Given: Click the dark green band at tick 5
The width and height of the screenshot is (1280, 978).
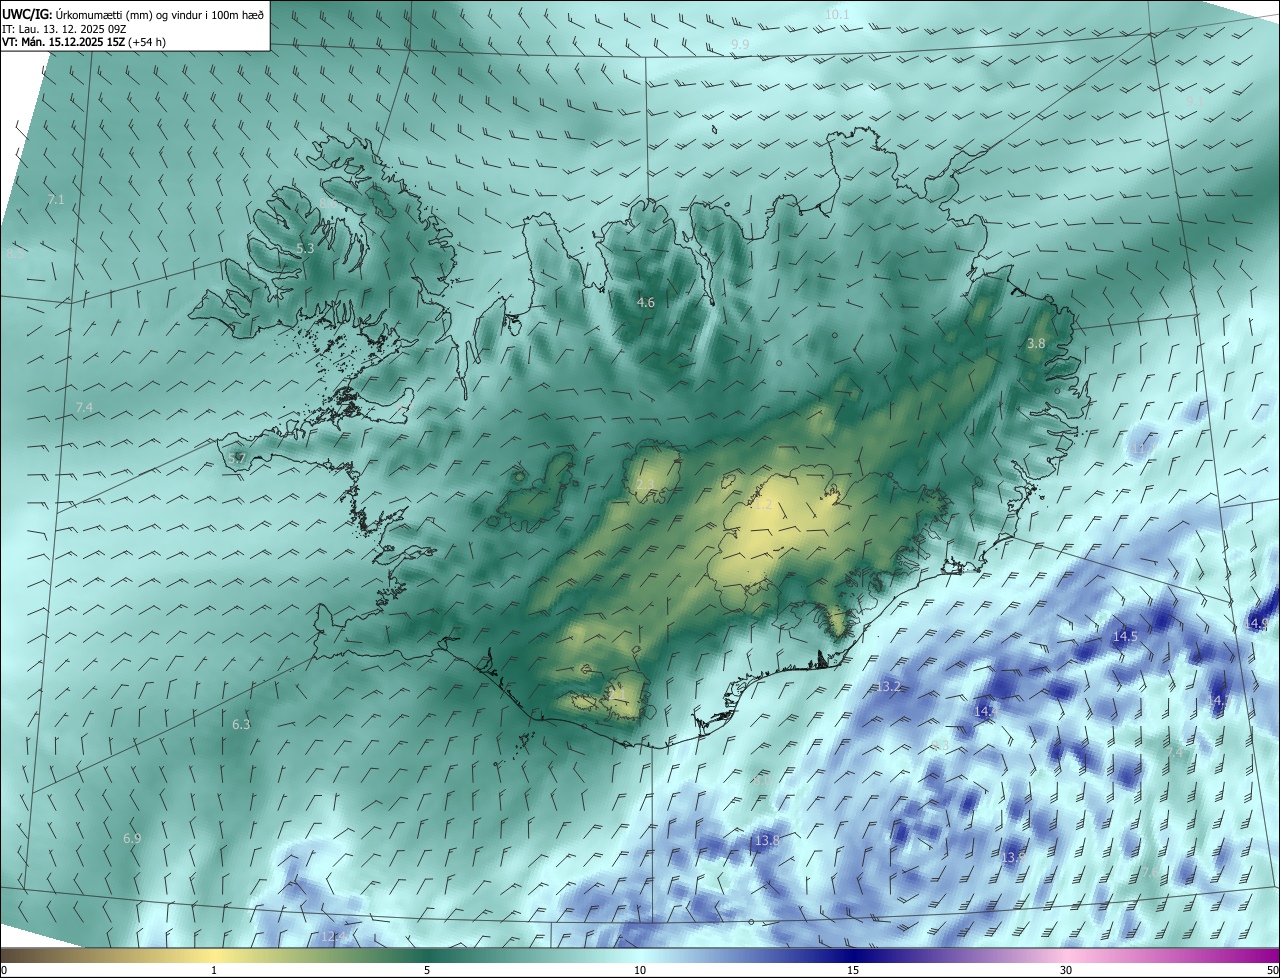Looking at the screenshot, I should point(427,956).
